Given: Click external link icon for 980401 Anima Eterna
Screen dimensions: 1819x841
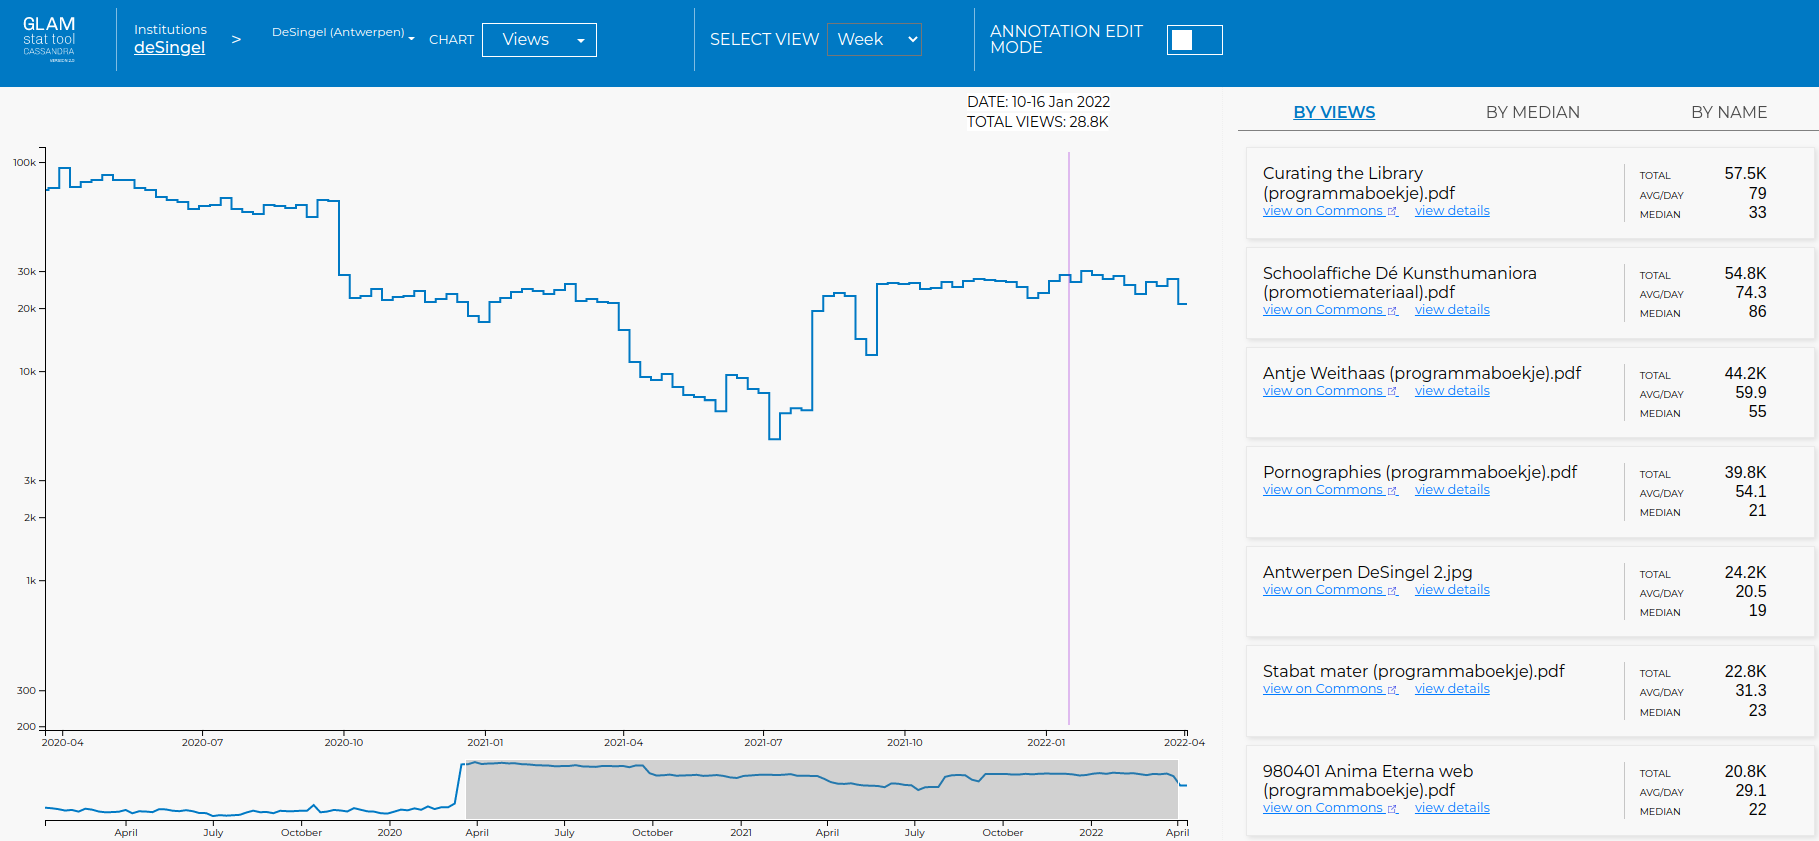Looking at the screenshot, I should 1392,808.
